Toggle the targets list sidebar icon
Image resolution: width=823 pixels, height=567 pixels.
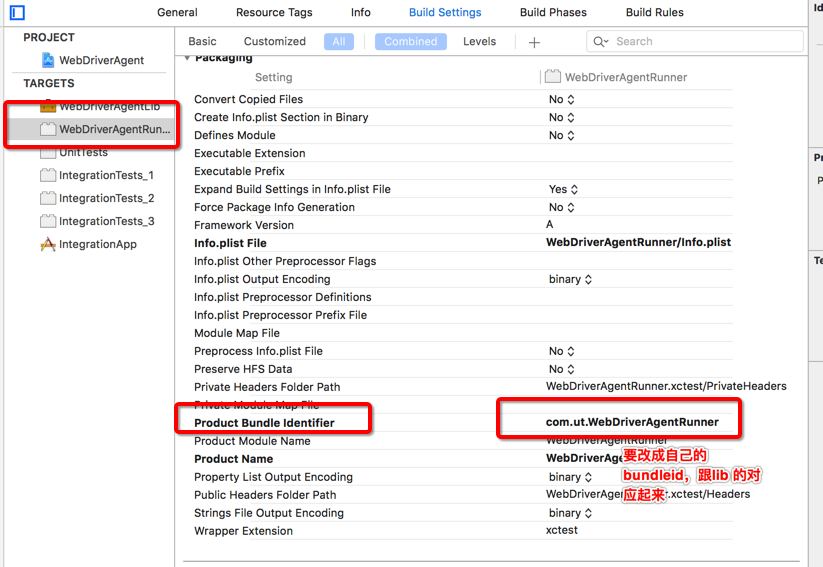pyautogui.click(x=17, y=12)
